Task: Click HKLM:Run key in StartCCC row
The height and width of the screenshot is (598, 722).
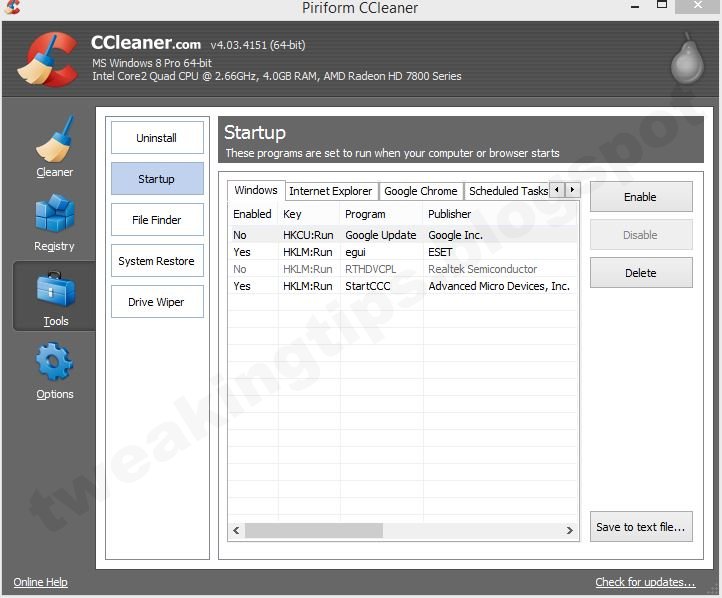Action: 308,286
